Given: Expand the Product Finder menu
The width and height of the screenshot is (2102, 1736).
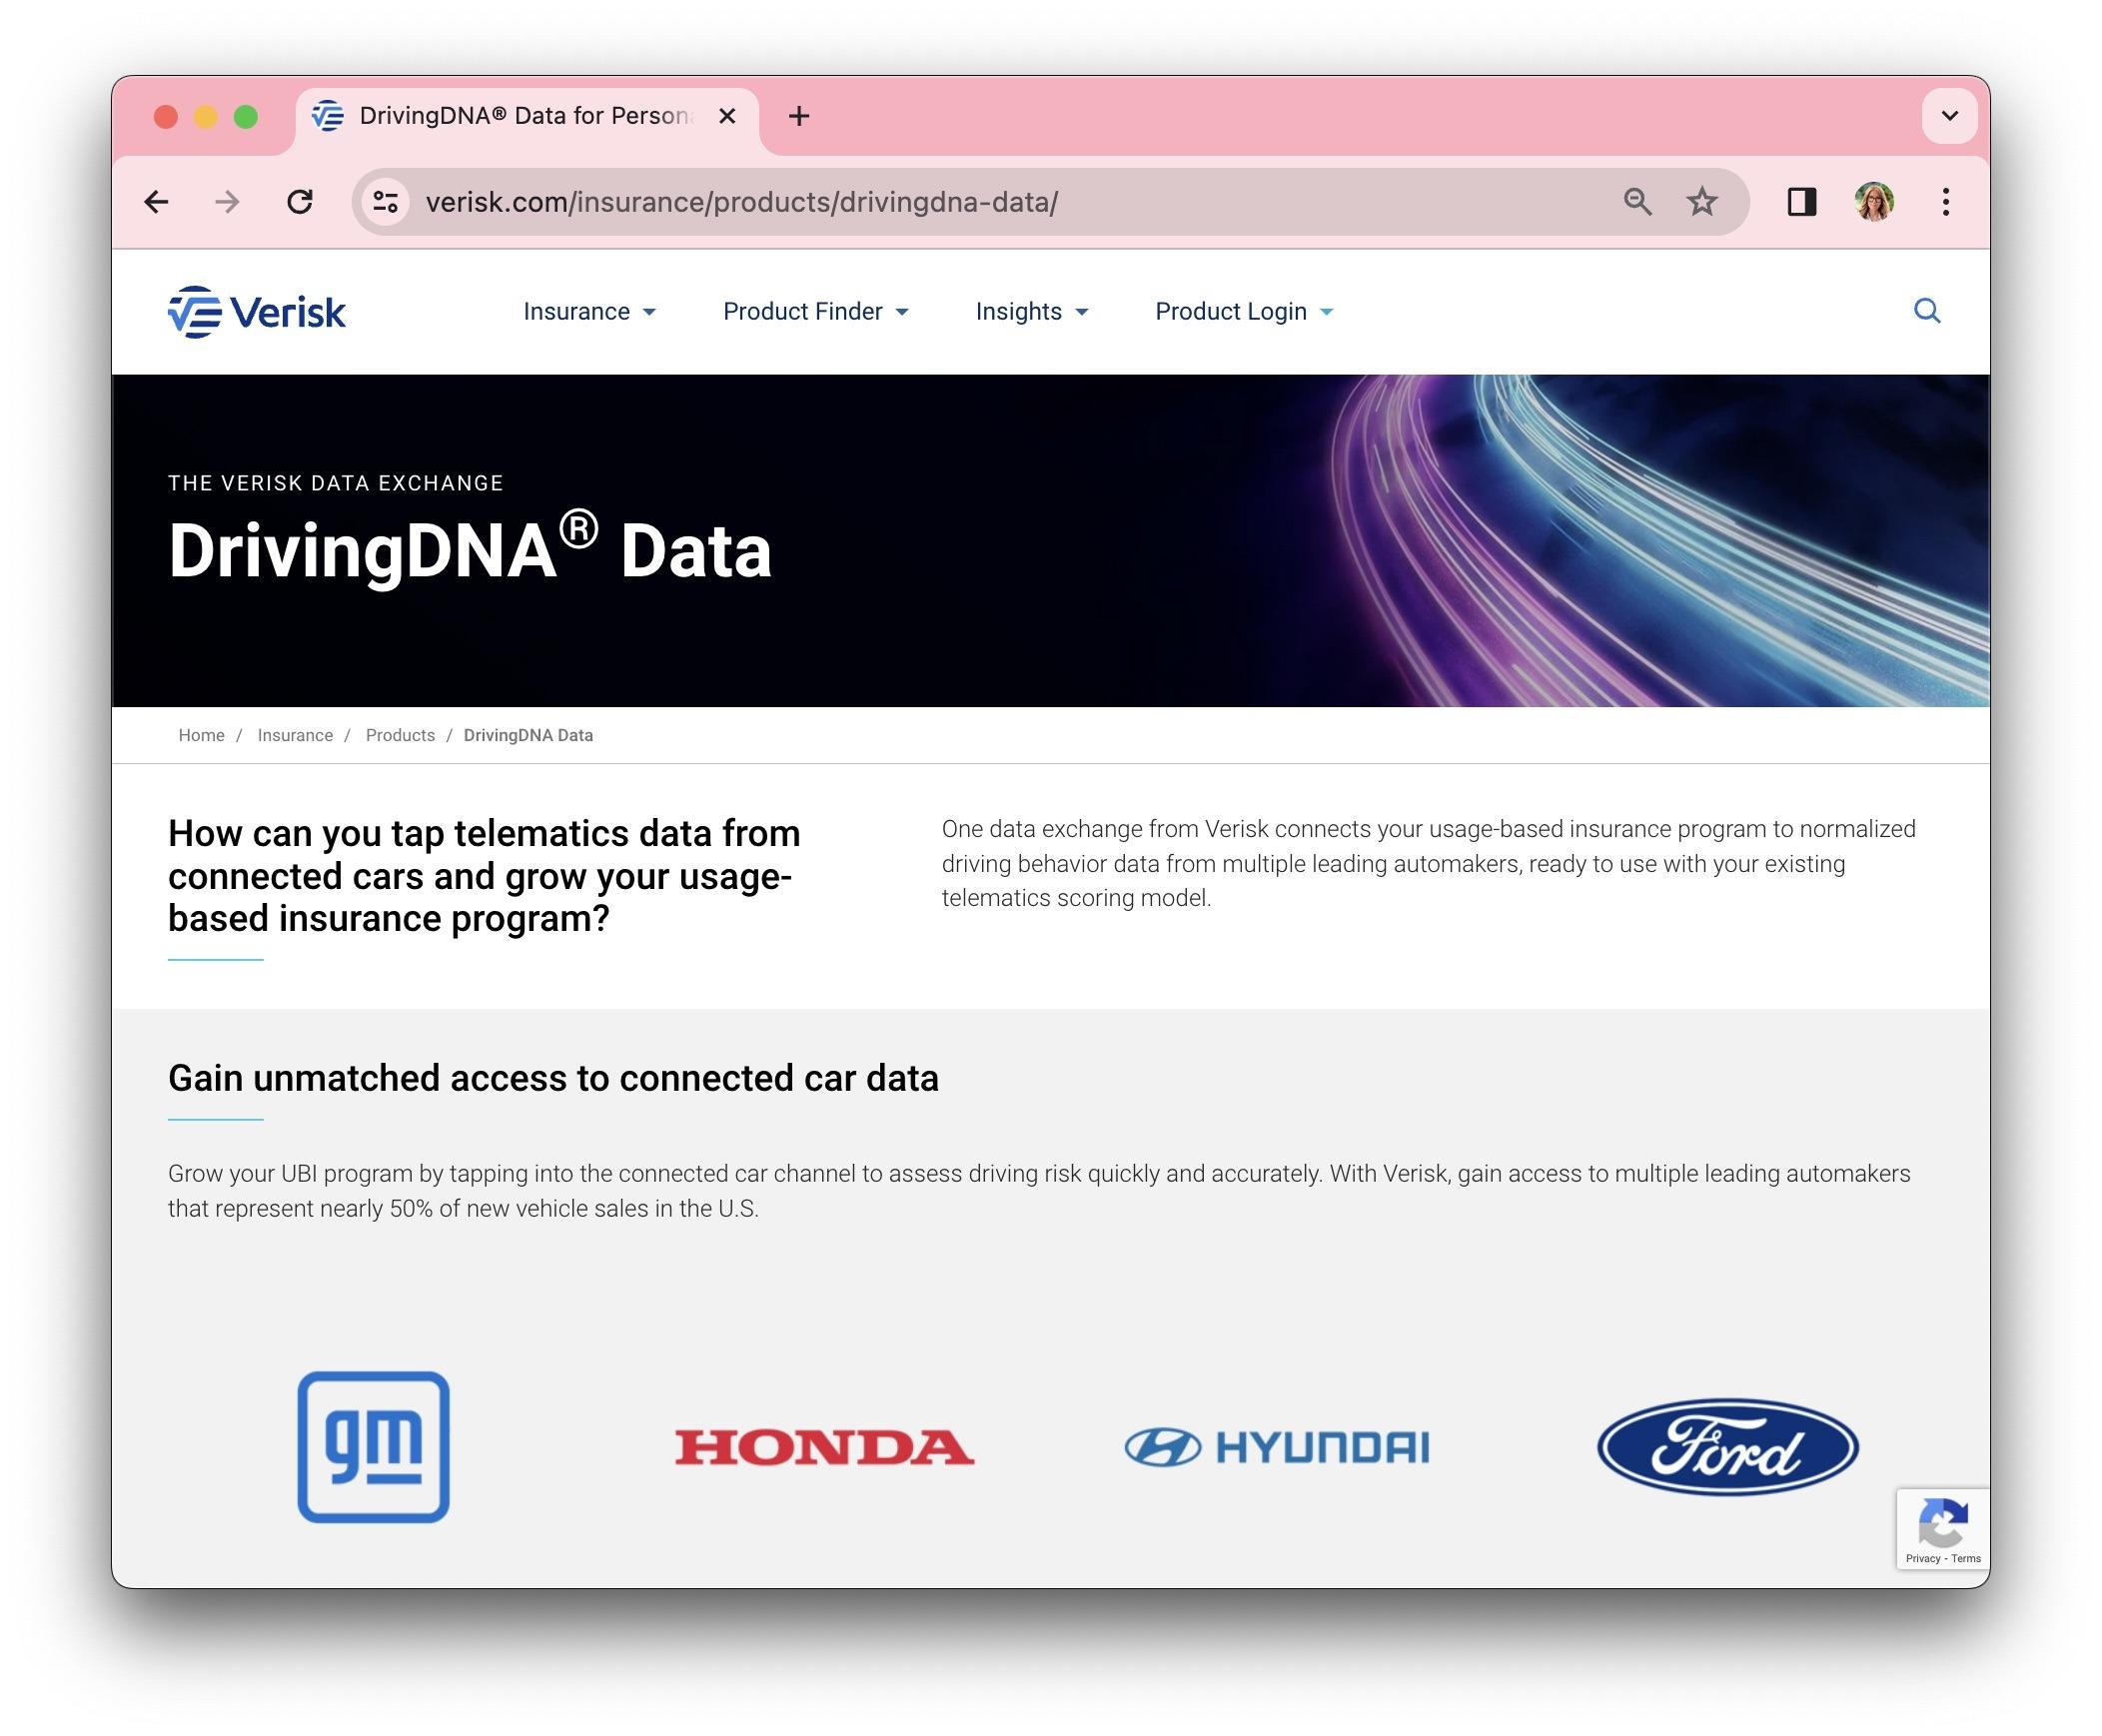Looking at the screenshot, I should [x=816, y=311].
